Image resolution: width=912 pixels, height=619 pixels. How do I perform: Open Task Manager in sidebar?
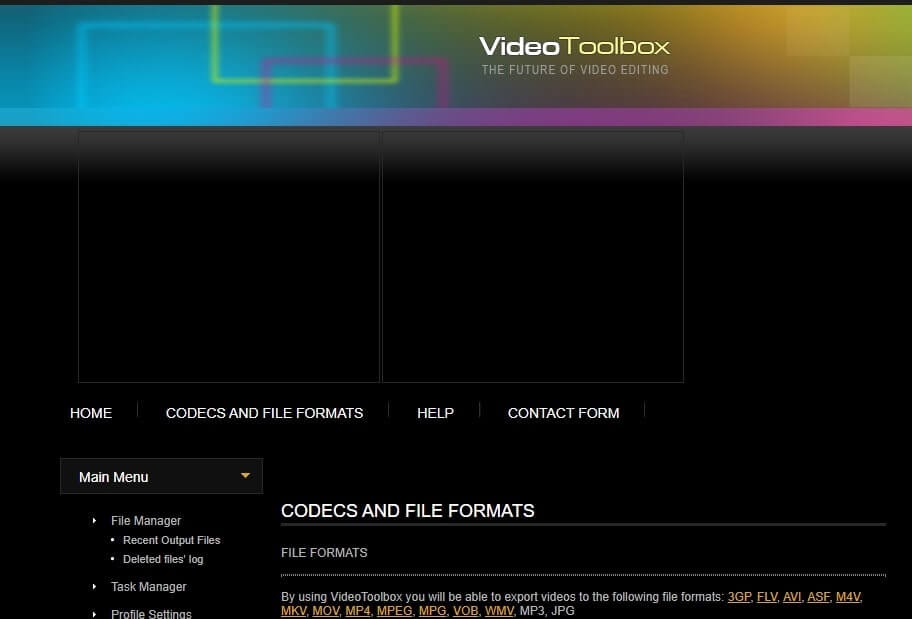pyautogui.click(x=149, y=586)
